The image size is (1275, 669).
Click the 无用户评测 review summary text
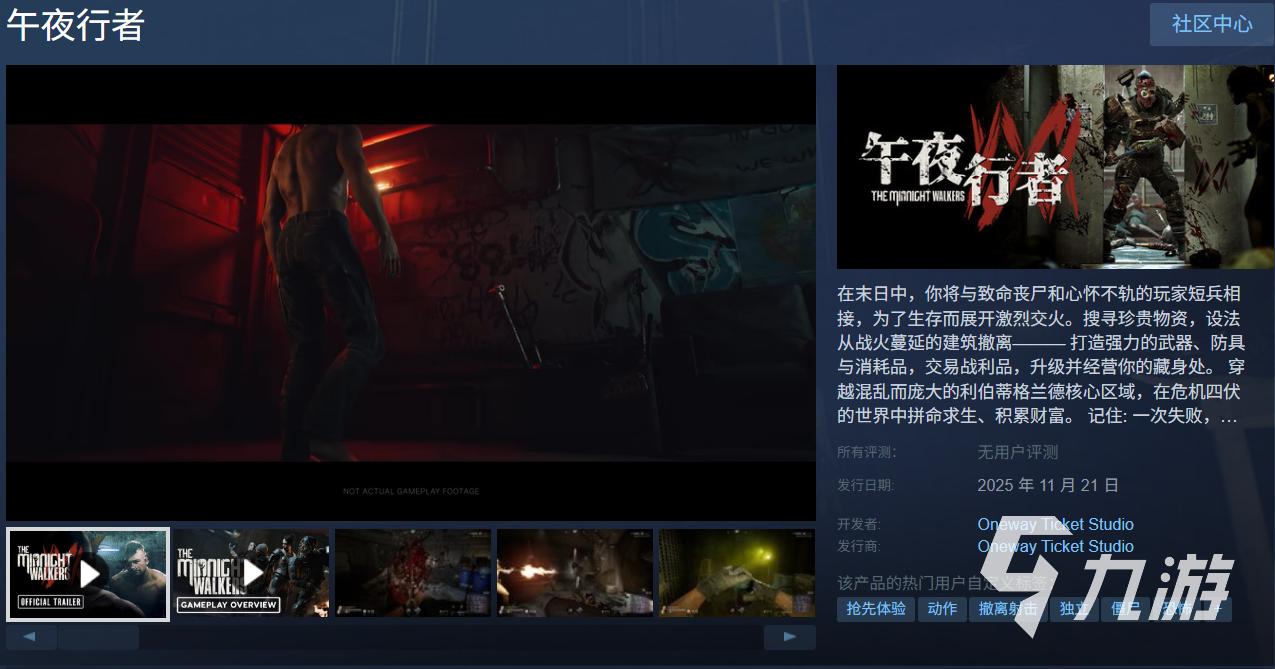pos(1017,452)
